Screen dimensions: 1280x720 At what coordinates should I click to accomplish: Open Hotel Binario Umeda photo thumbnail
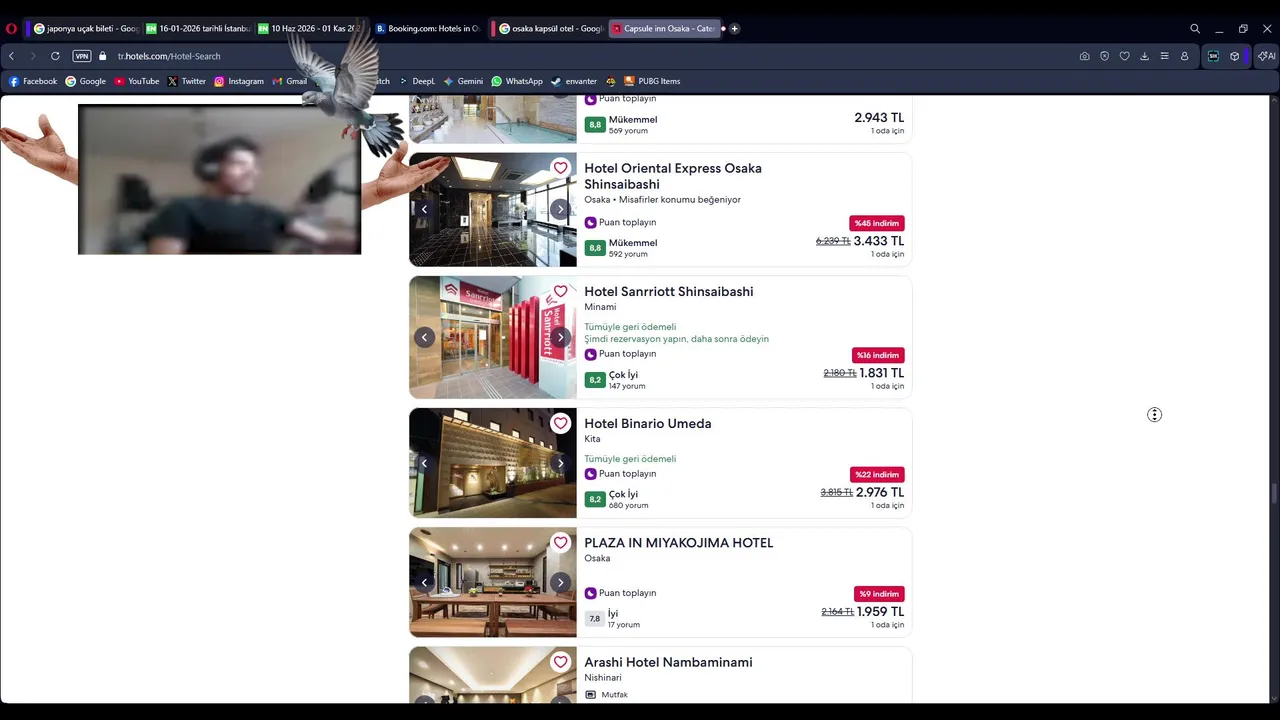pos(493,463)
